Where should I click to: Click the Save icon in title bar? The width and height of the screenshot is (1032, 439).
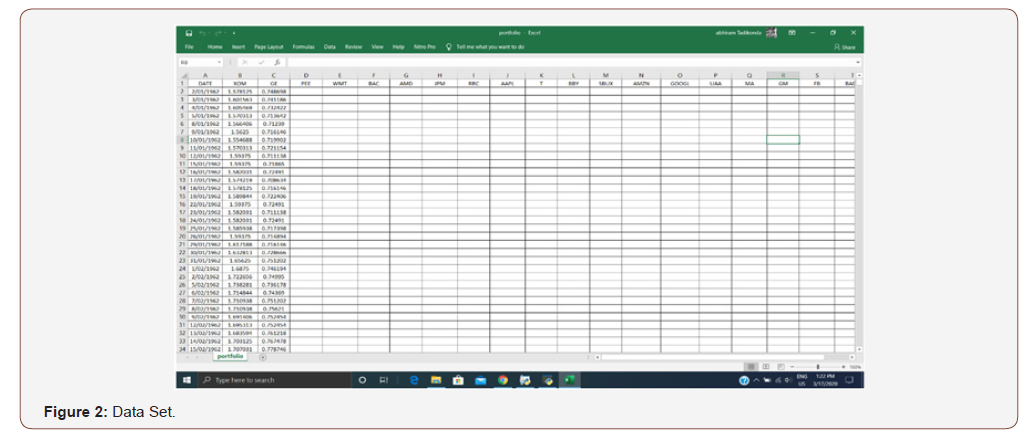(x=189, y=32)
